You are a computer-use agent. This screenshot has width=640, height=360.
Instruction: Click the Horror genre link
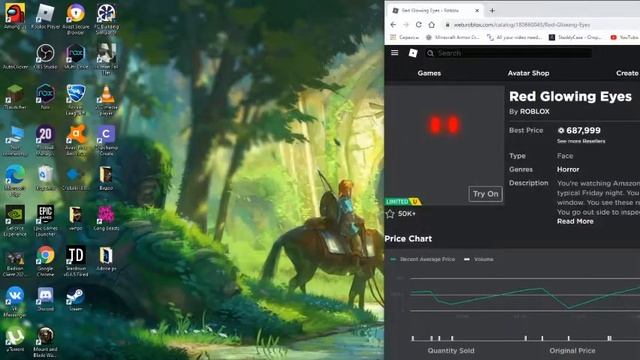[568, 169]
